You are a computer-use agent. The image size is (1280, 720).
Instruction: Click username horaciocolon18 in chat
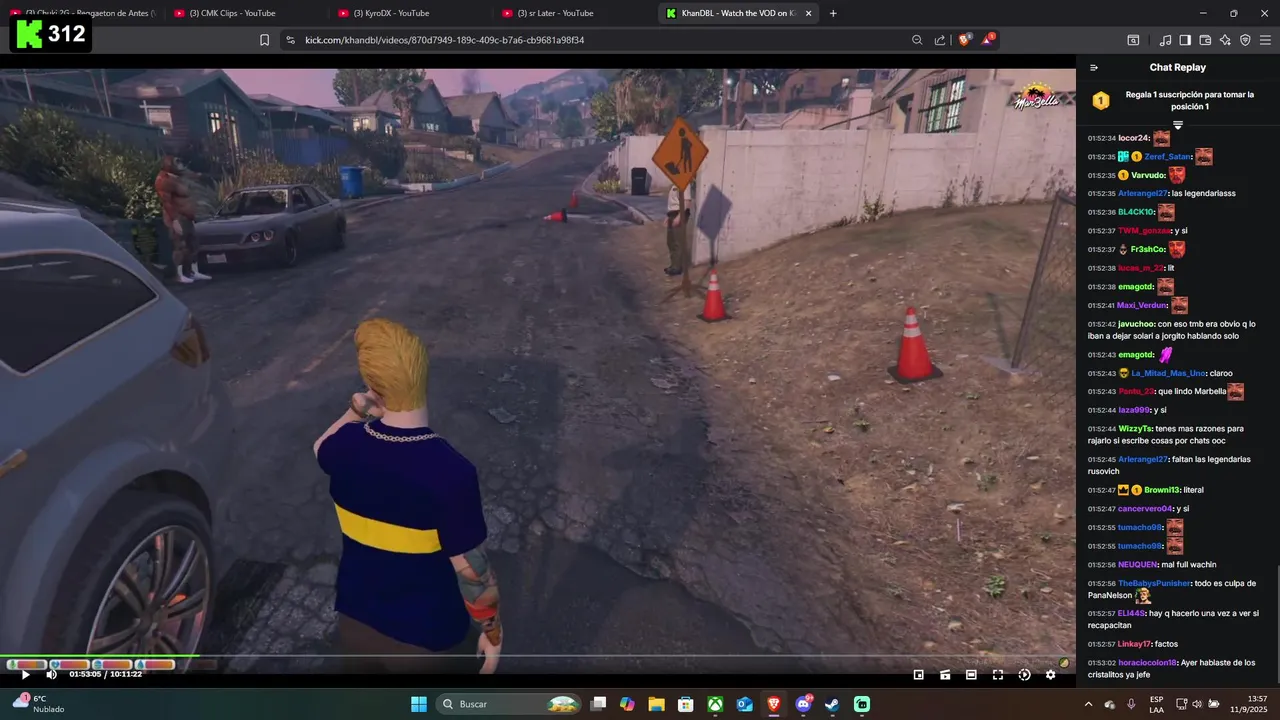click(1148, 662)
